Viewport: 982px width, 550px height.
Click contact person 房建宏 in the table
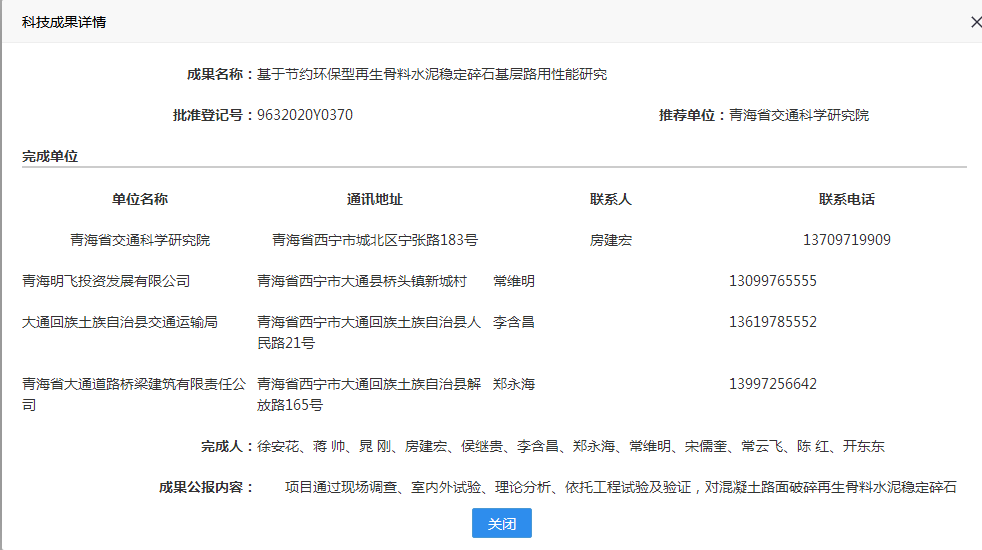pos(611,240)
